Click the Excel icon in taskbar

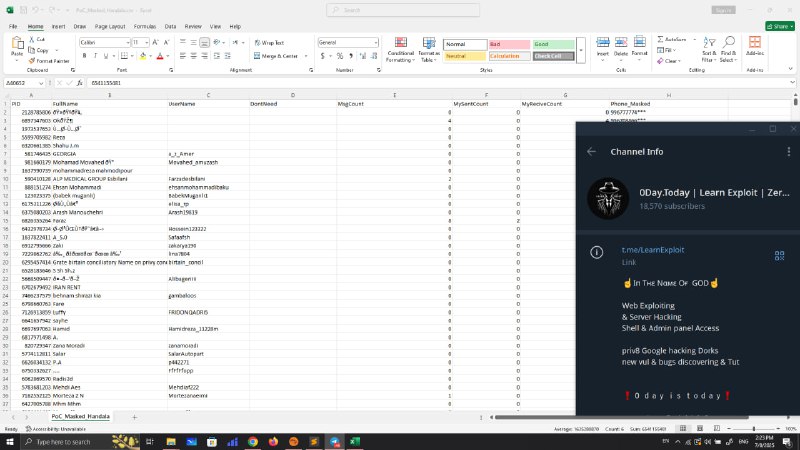pos(355,442)
